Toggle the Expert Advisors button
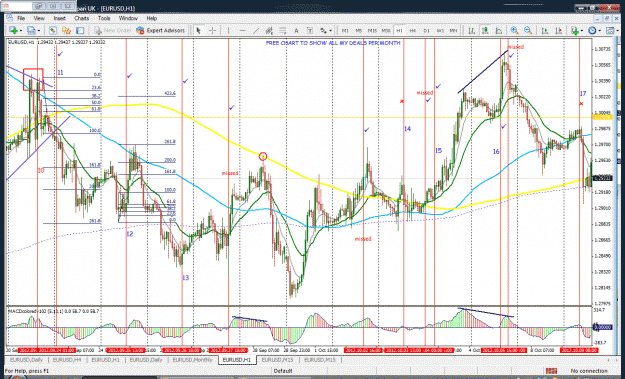The width and height of the screenshot is (625, 379). point(161,30)
